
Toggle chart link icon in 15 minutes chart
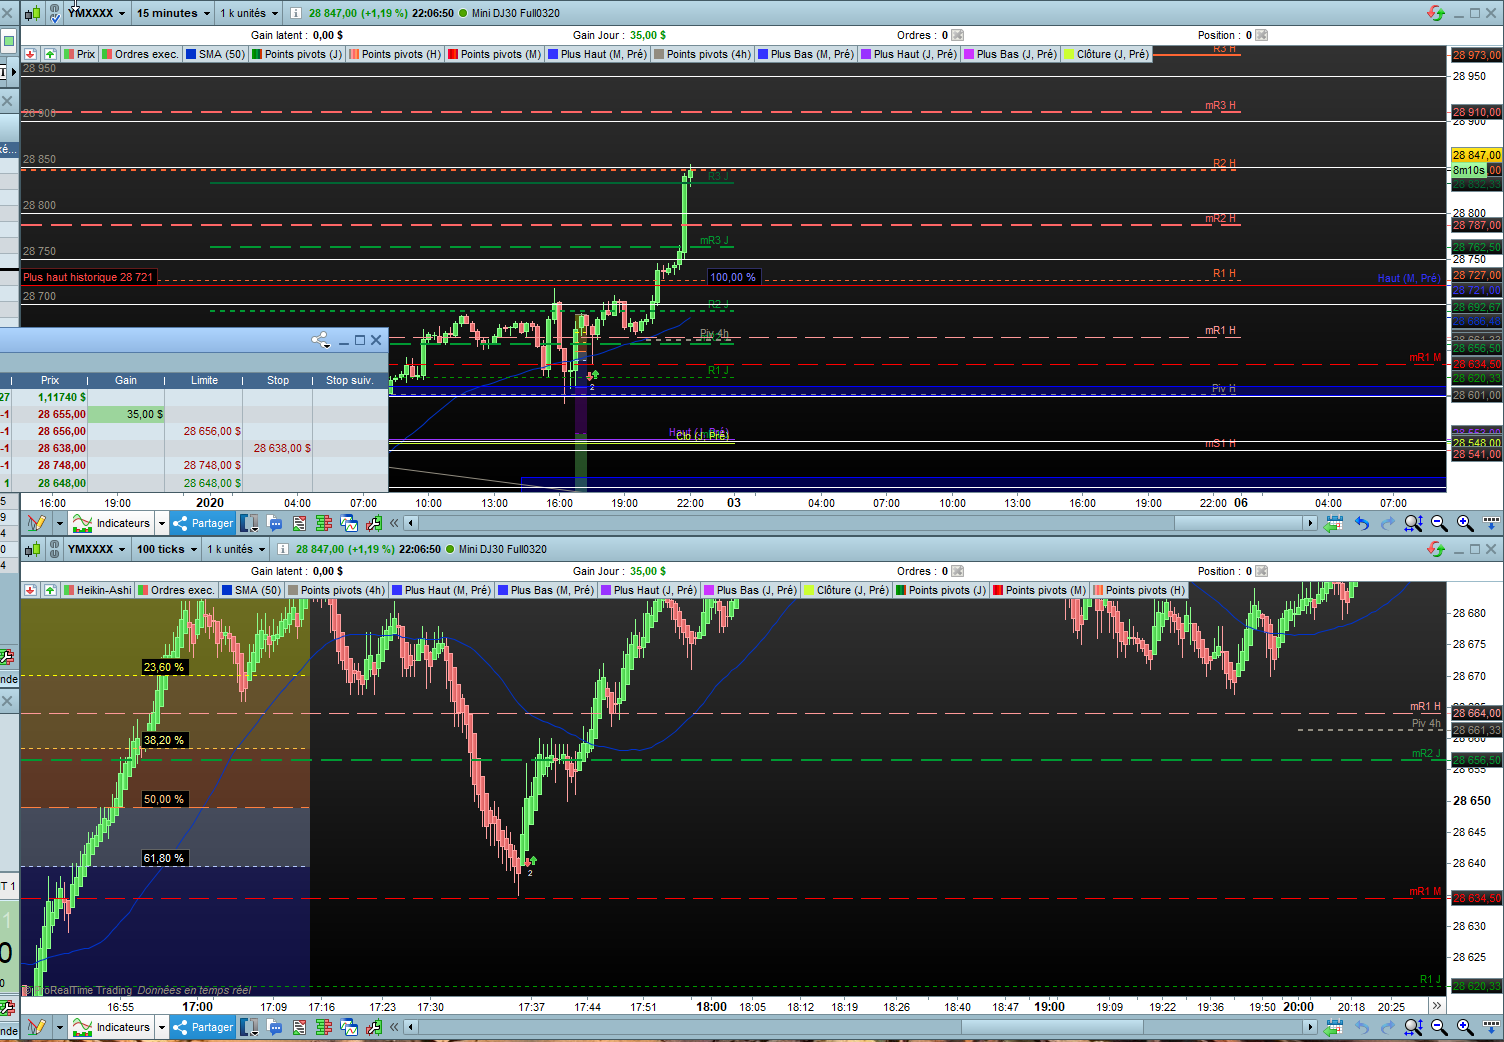55,13
